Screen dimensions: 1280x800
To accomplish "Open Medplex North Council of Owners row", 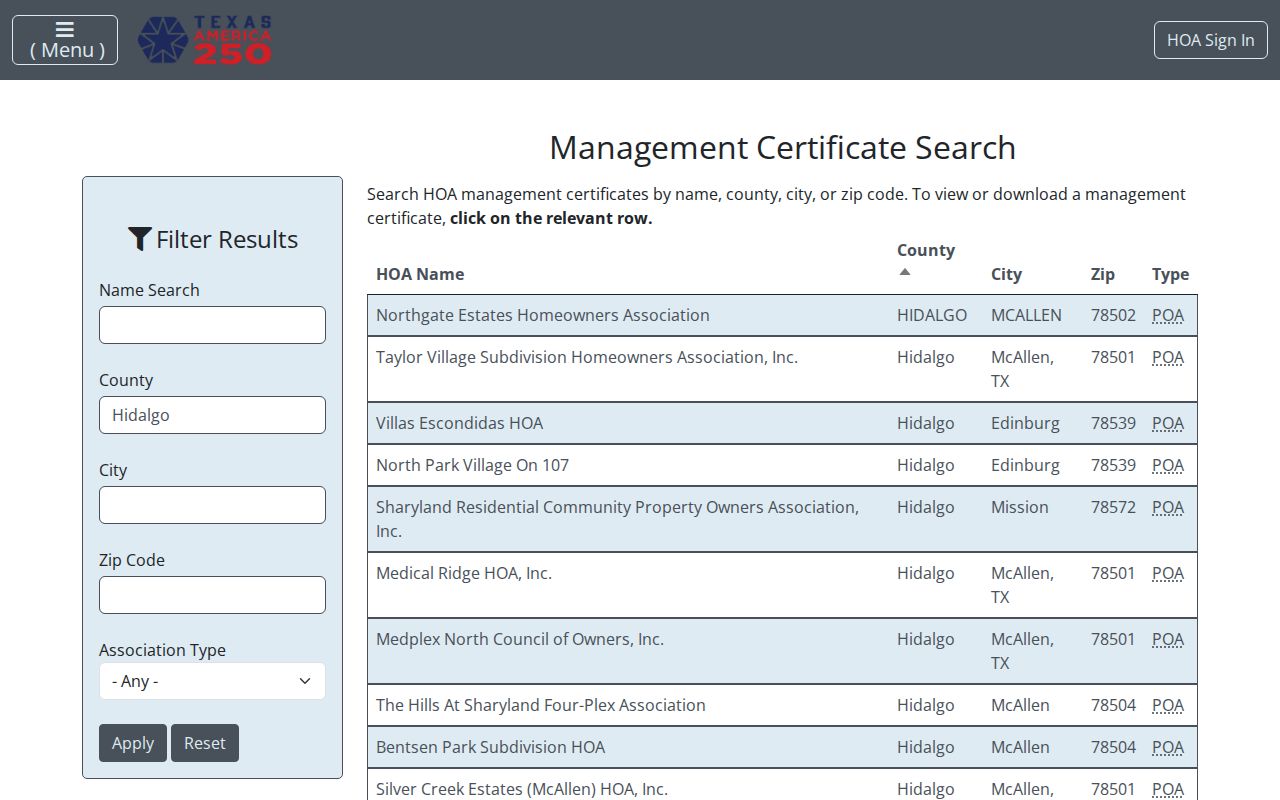I will point(782,651).
